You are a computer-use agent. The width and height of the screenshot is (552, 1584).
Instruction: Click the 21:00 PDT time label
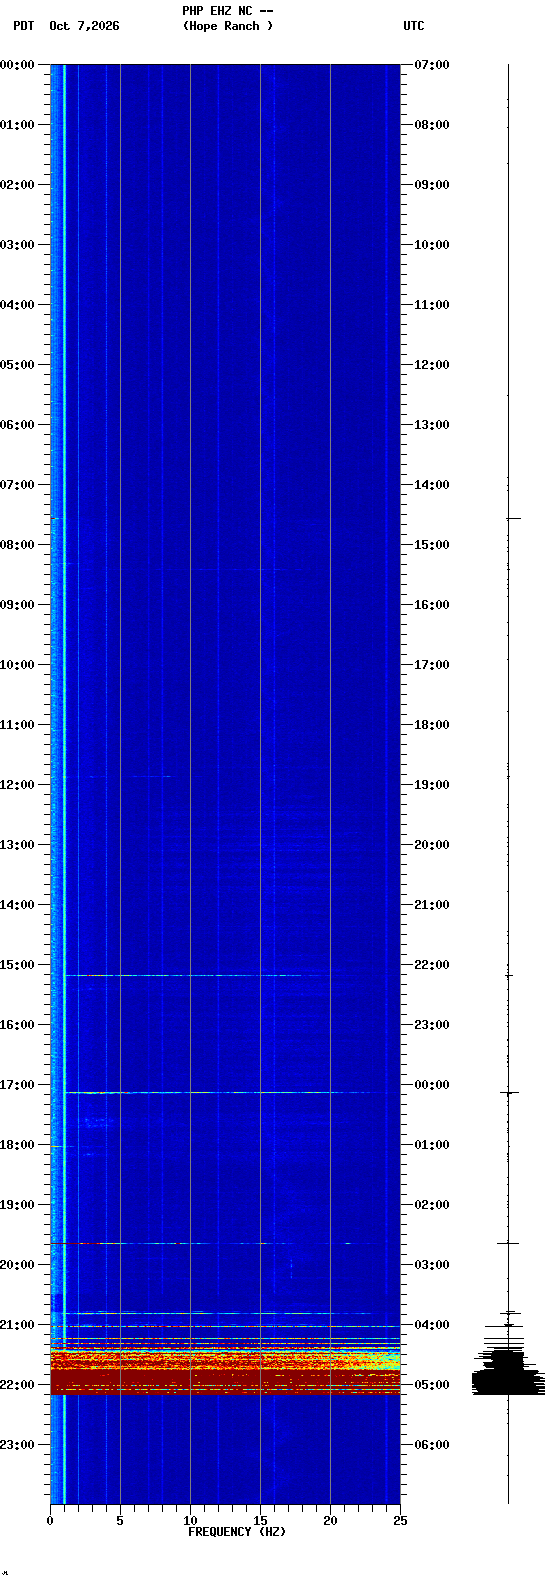[17, 1325]
